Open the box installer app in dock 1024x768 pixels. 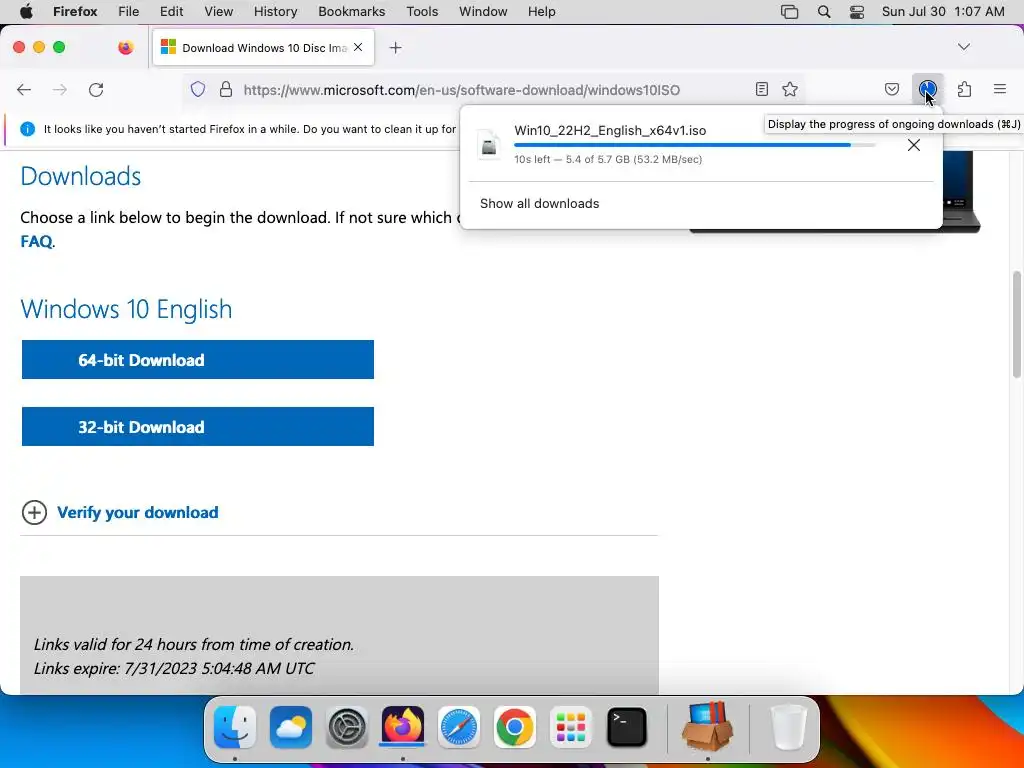[x=708, y=727]
